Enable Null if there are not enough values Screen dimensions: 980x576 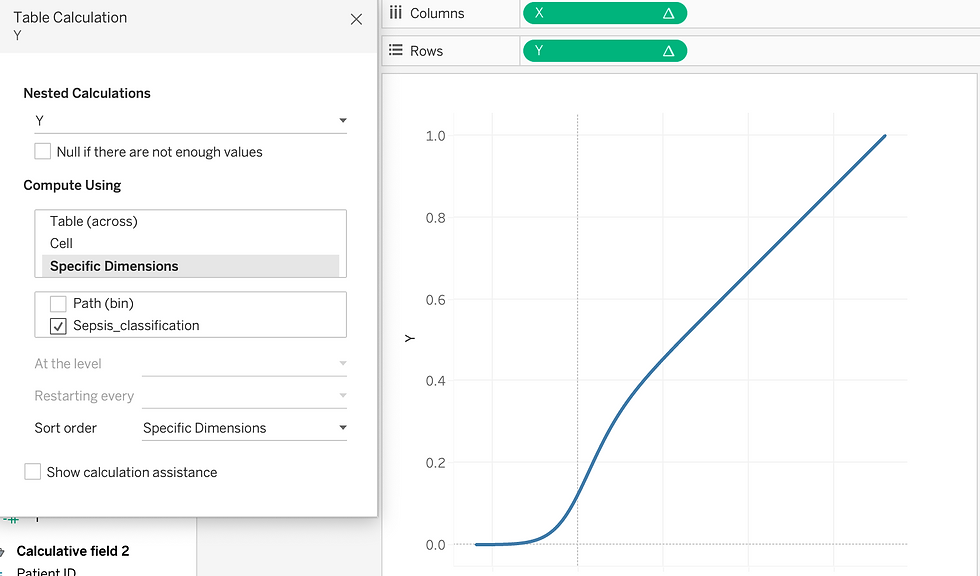coord(42,152)
